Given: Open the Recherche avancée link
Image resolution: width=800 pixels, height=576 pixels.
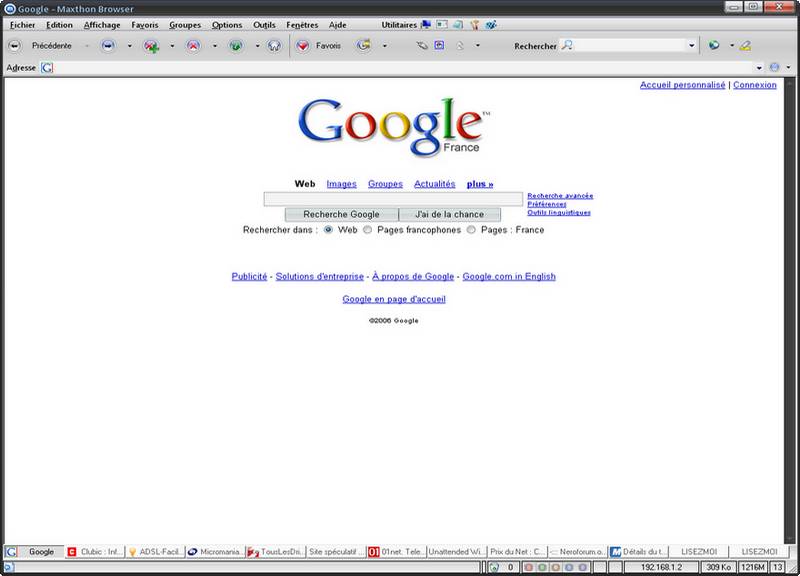Looking at the screenshot, I should point(560,195).
